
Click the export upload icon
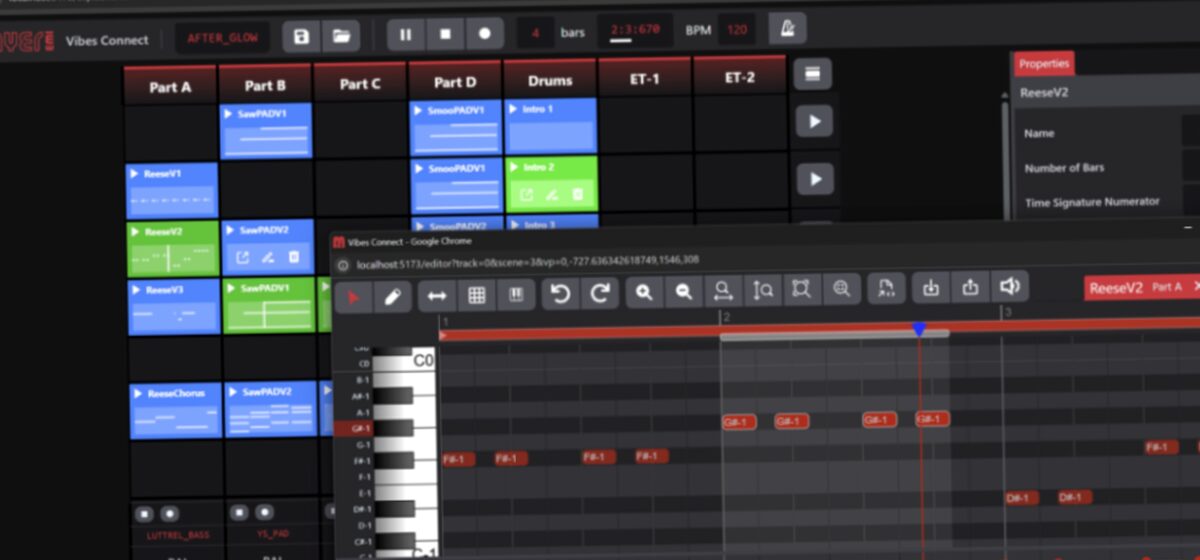coord(970,287)
